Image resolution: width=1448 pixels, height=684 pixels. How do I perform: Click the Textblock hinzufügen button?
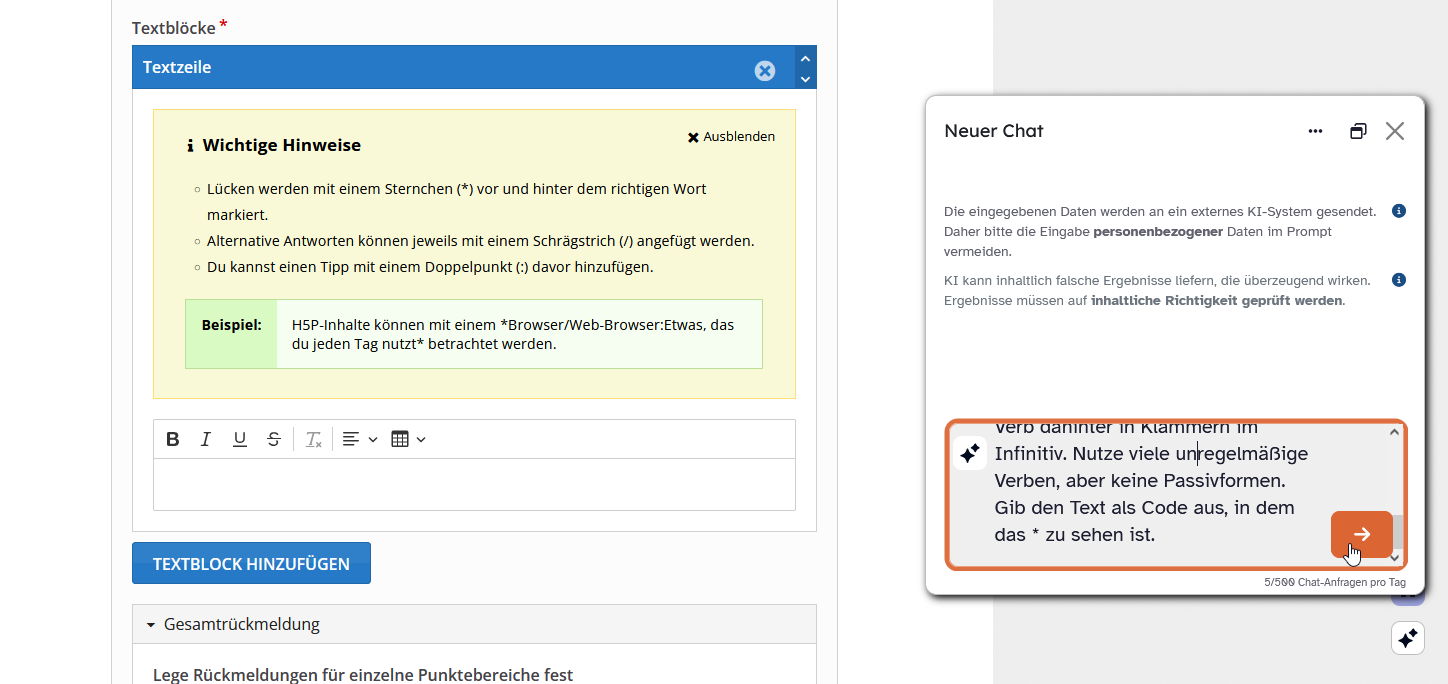coord(251,563)
